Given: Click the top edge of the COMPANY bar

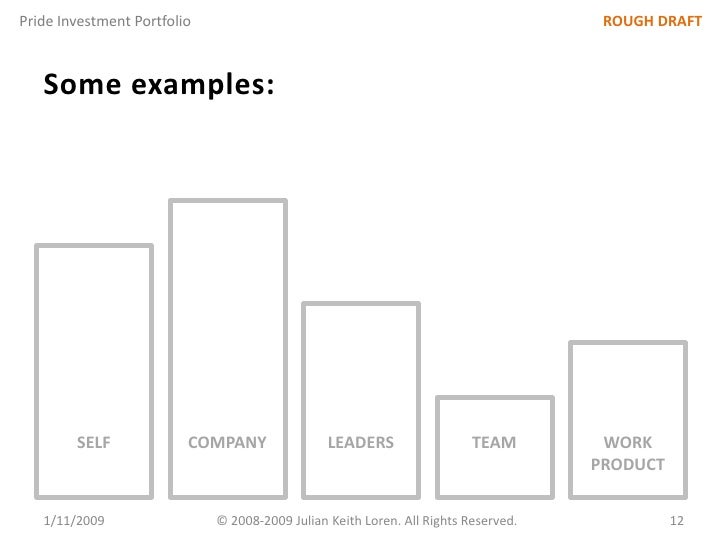Looking at the screenshot, I should pos(227,201).
